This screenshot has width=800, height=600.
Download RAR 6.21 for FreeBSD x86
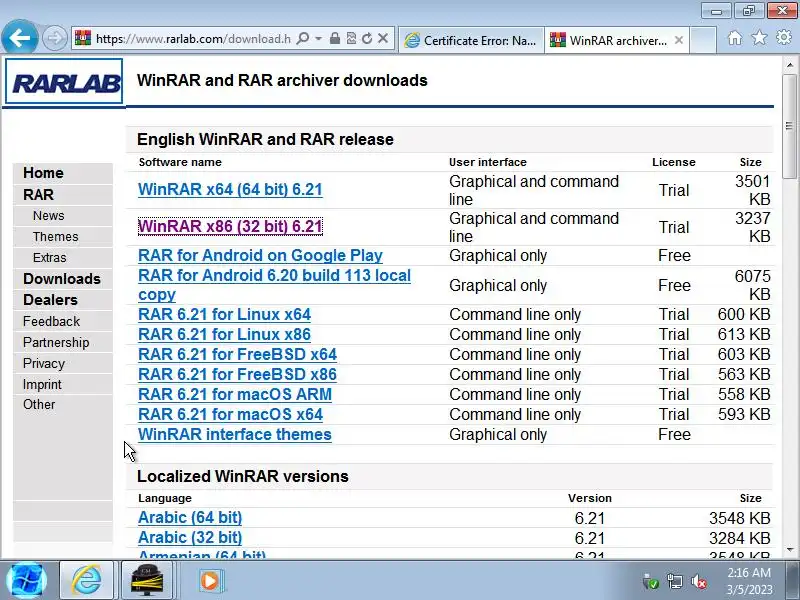(x=237, y=374)
